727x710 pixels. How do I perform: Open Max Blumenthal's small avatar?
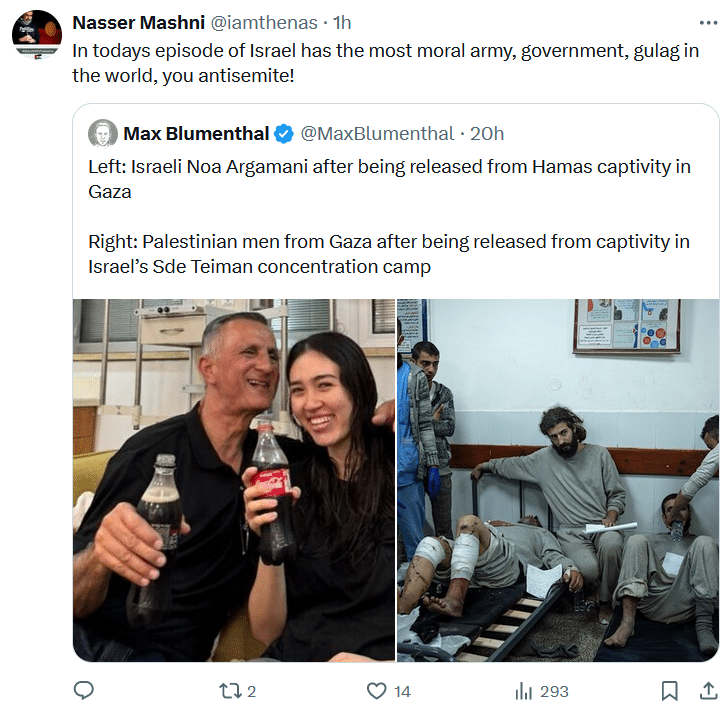pos(103,134)
